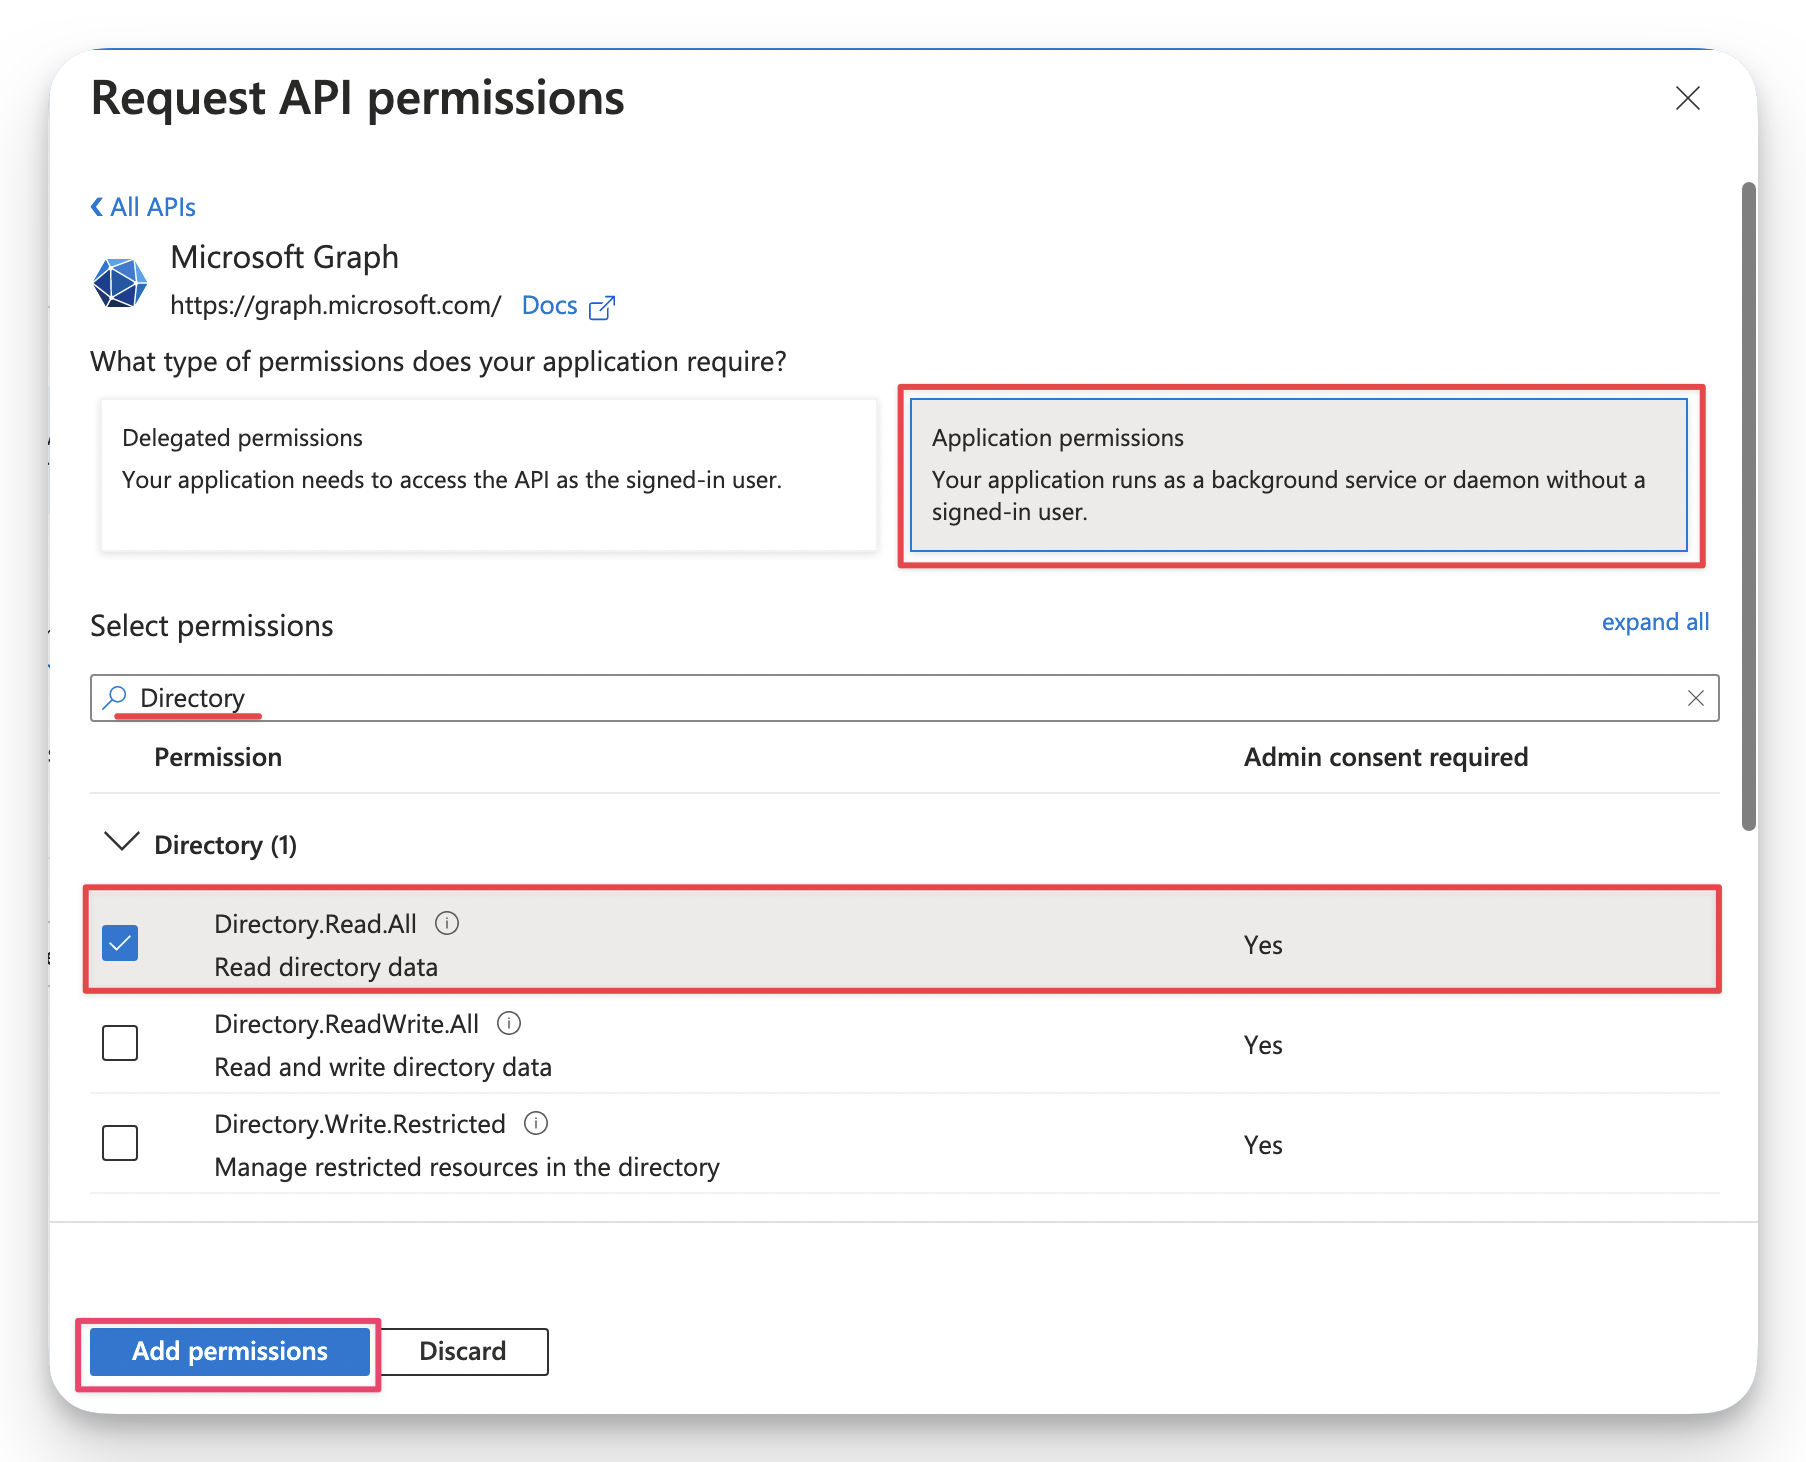The width and height of the screenshot is (1806, 1462).
Task: Check the Directory.ReadWrite.All checkbox
Action: pyautogui.click(x=120, y=1043)
